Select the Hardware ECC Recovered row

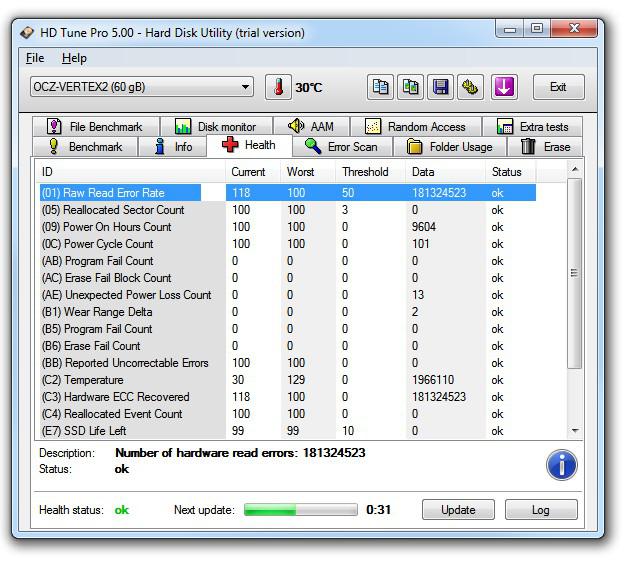click(x=288, y=397)
